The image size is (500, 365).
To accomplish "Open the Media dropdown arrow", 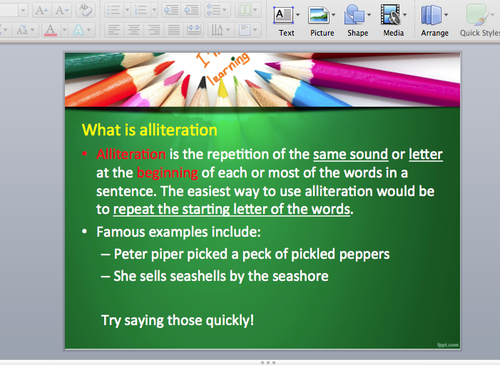I will click(404, 15).
